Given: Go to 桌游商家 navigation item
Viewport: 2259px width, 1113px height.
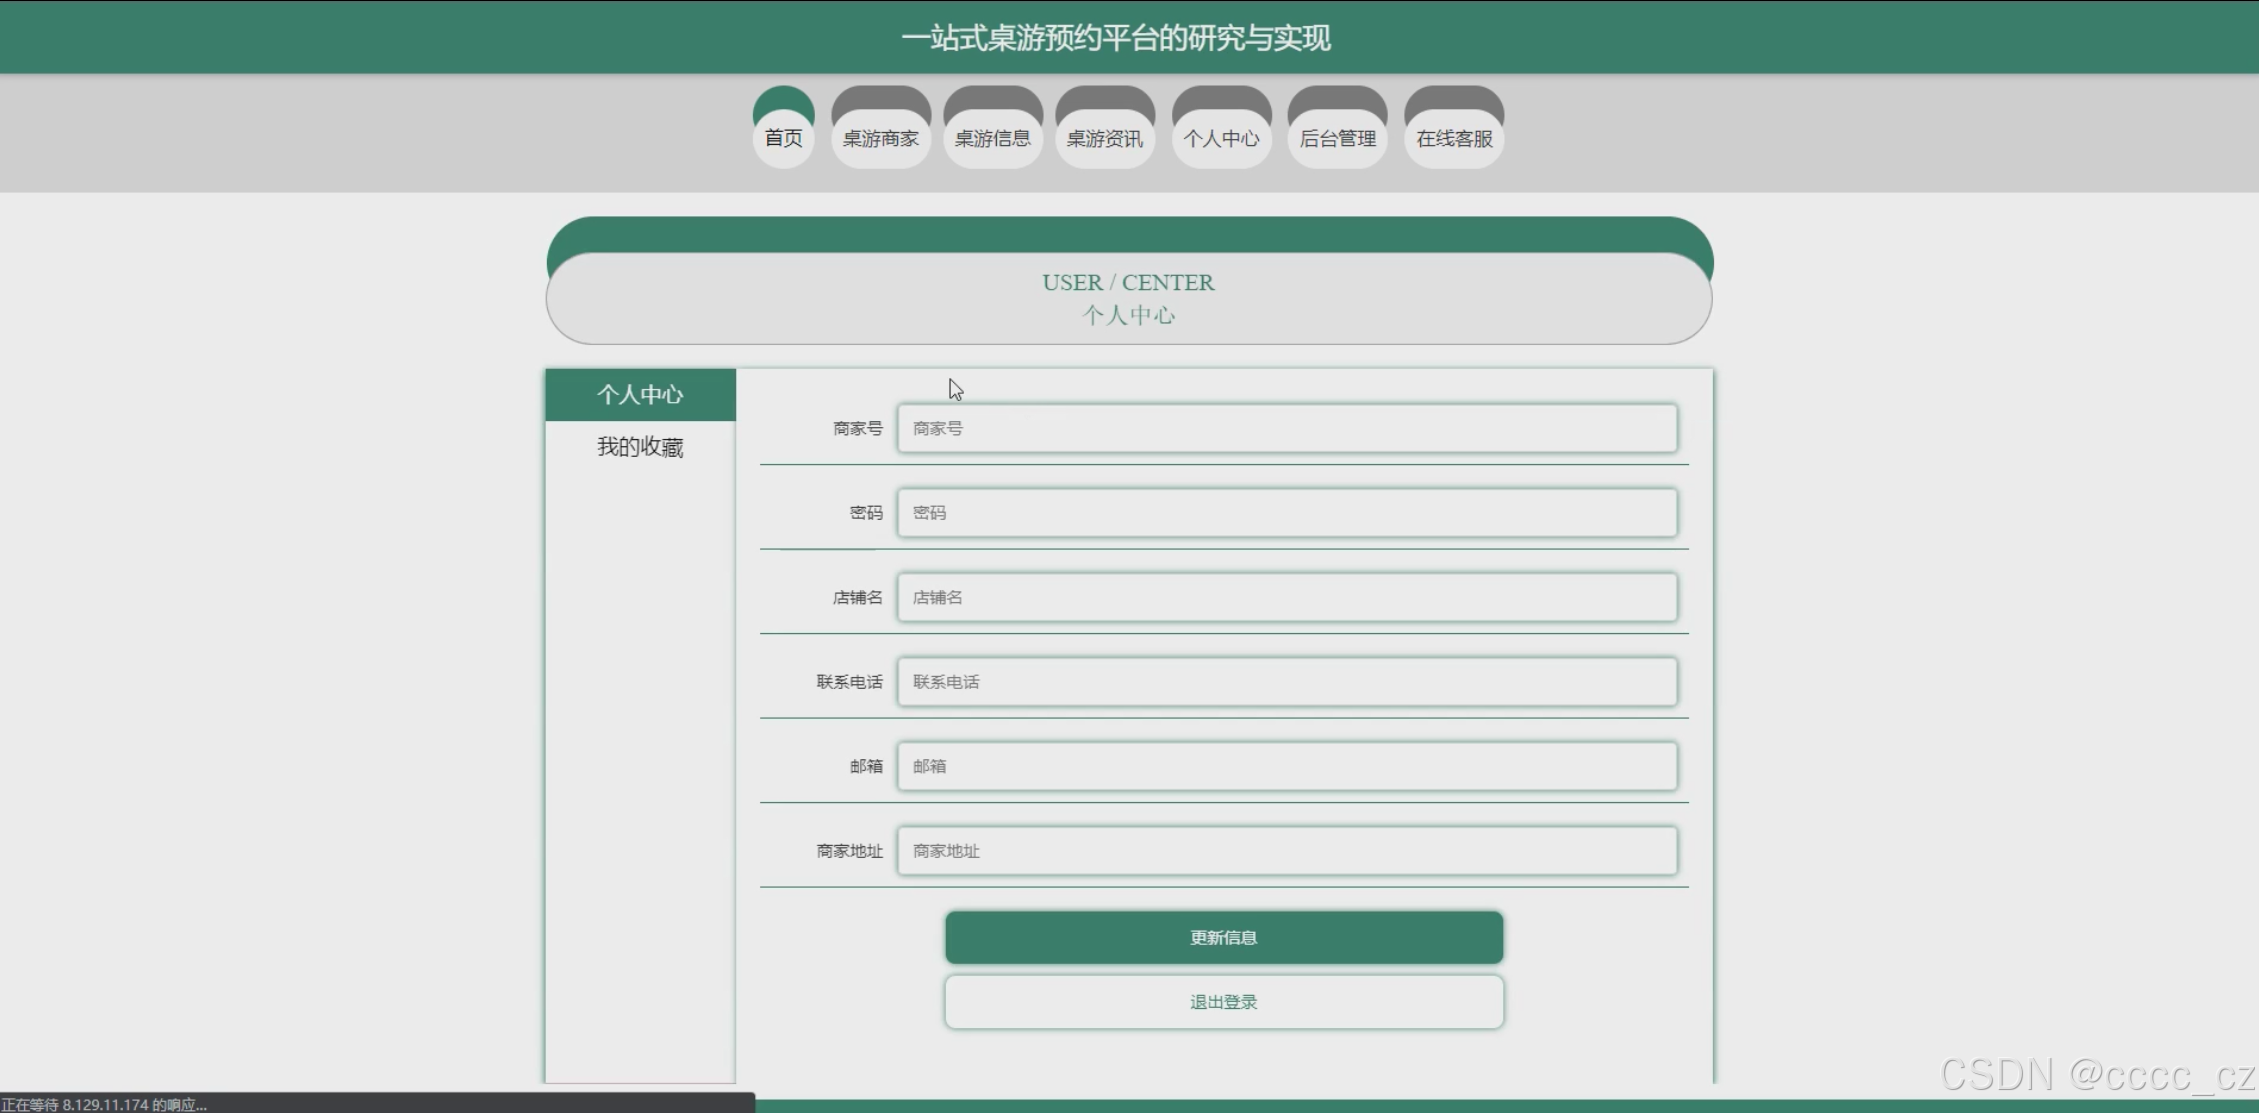Looking at the screenshot, I should coord(880,138).
